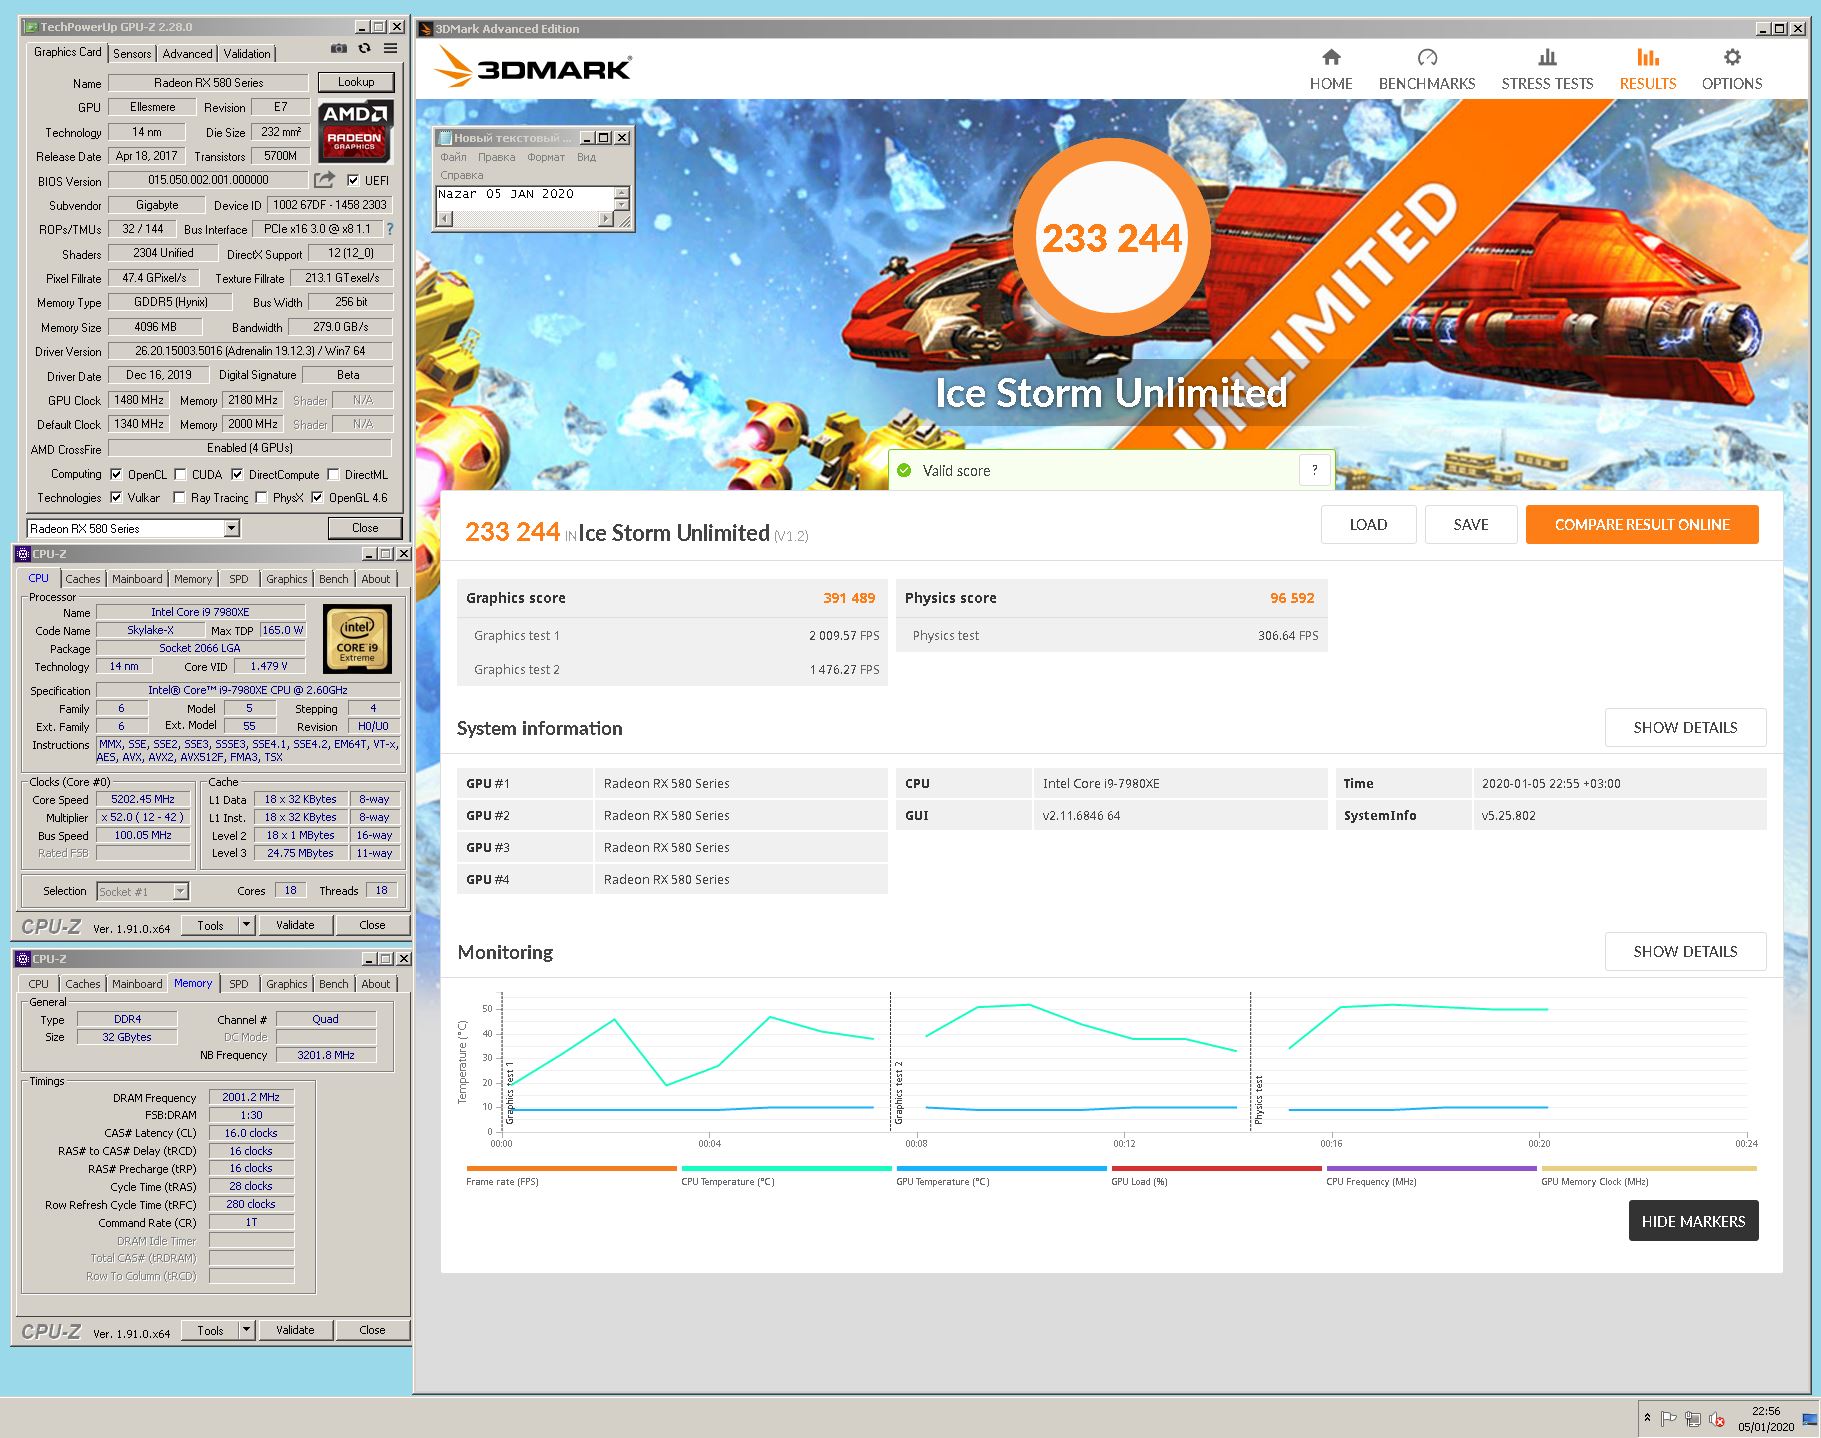Screen dimensions: 1821x1438
Task: Open the Файл menu in Notepad
Action: (453, 157)
